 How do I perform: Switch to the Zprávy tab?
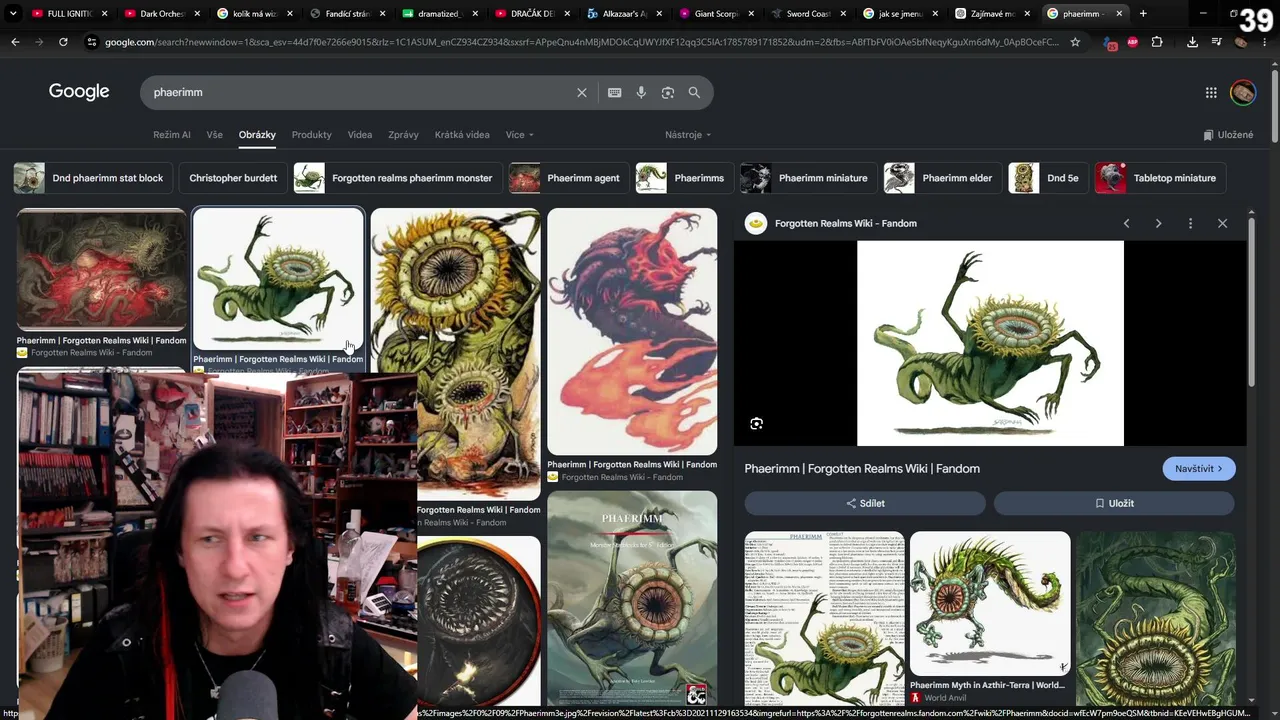pyautogui.click(x=403, y=135)
